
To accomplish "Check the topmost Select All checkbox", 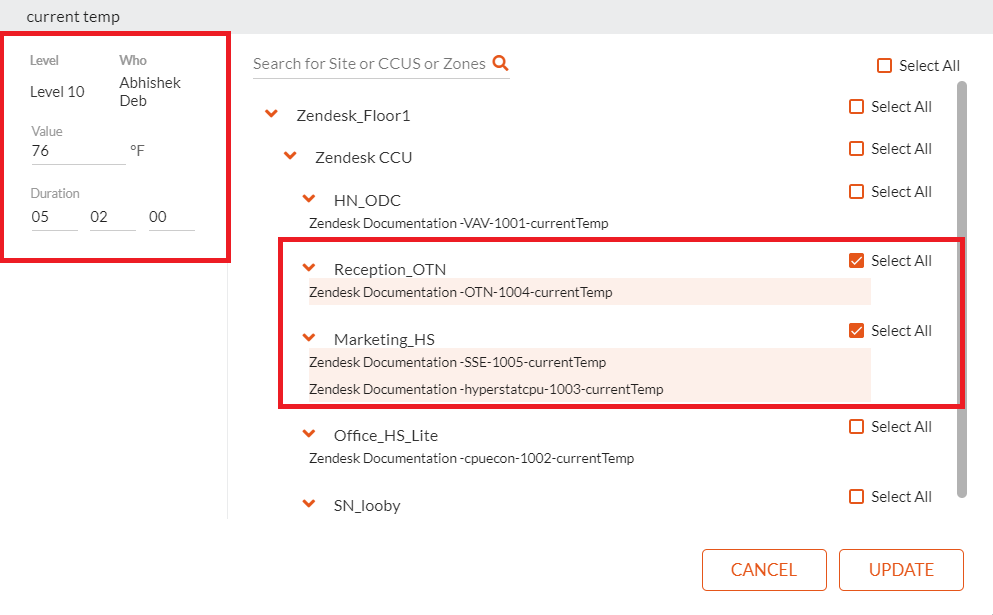I will pyautogui.click(x=884, y=65).
